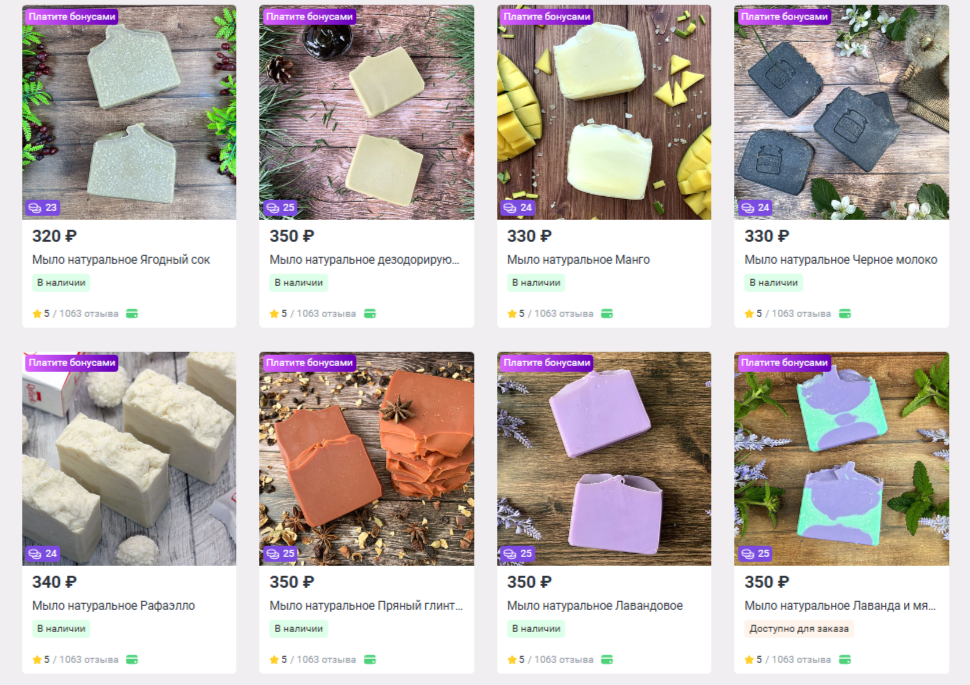The image size is (970, 685).
Task: Click Доступно для заказа status badge
Action: tap(799, 629)
